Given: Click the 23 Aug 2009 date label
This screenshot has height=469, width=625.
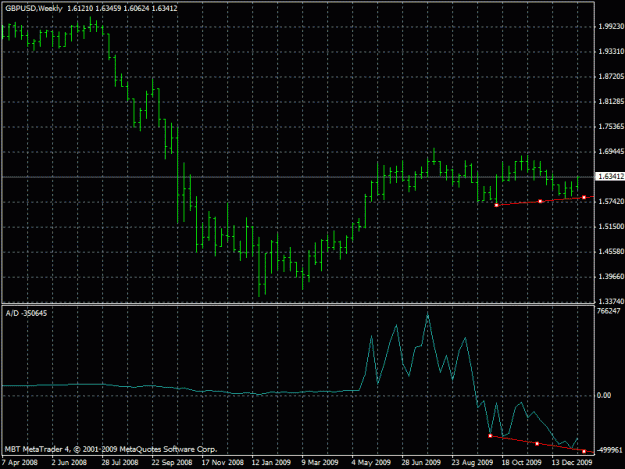Looking at the screenshot, I should [472, 462].
